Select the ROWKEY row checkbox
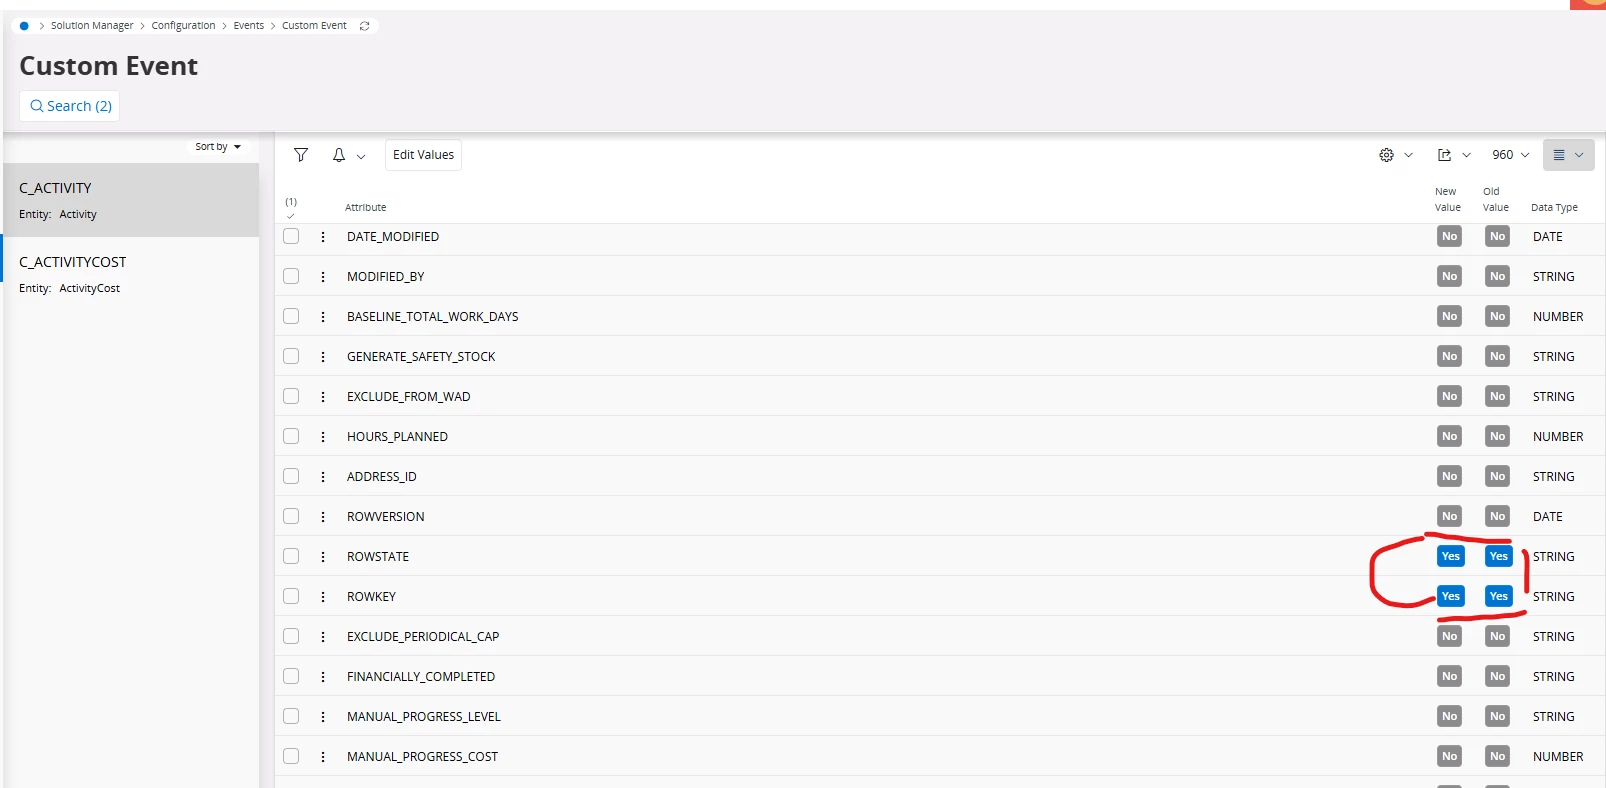 pos(291,596)
